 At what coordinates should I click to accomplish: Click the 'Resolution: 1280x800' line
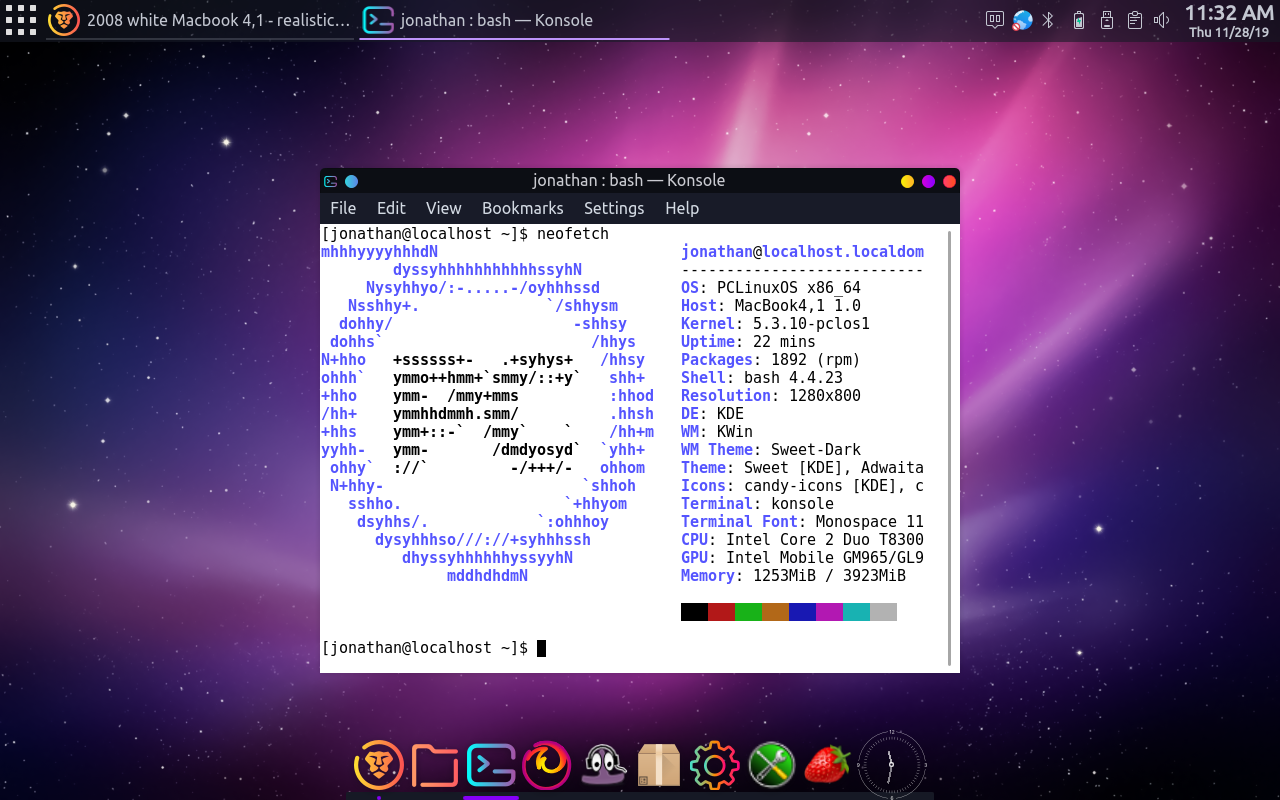pos(771,396)
